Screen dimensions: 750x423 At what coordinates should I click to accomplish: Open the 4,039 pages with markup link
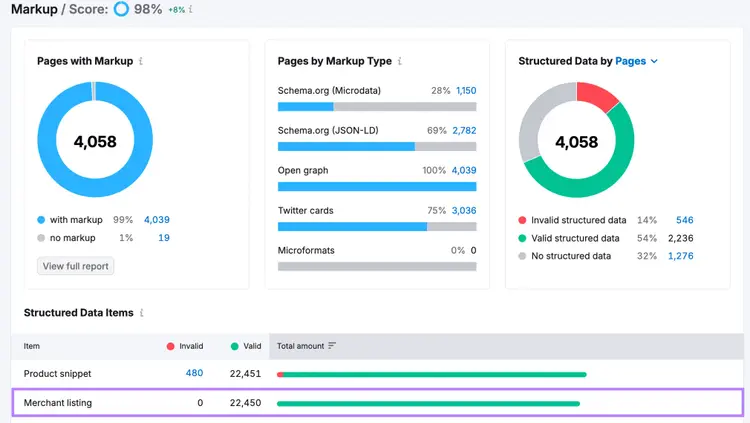157,220
